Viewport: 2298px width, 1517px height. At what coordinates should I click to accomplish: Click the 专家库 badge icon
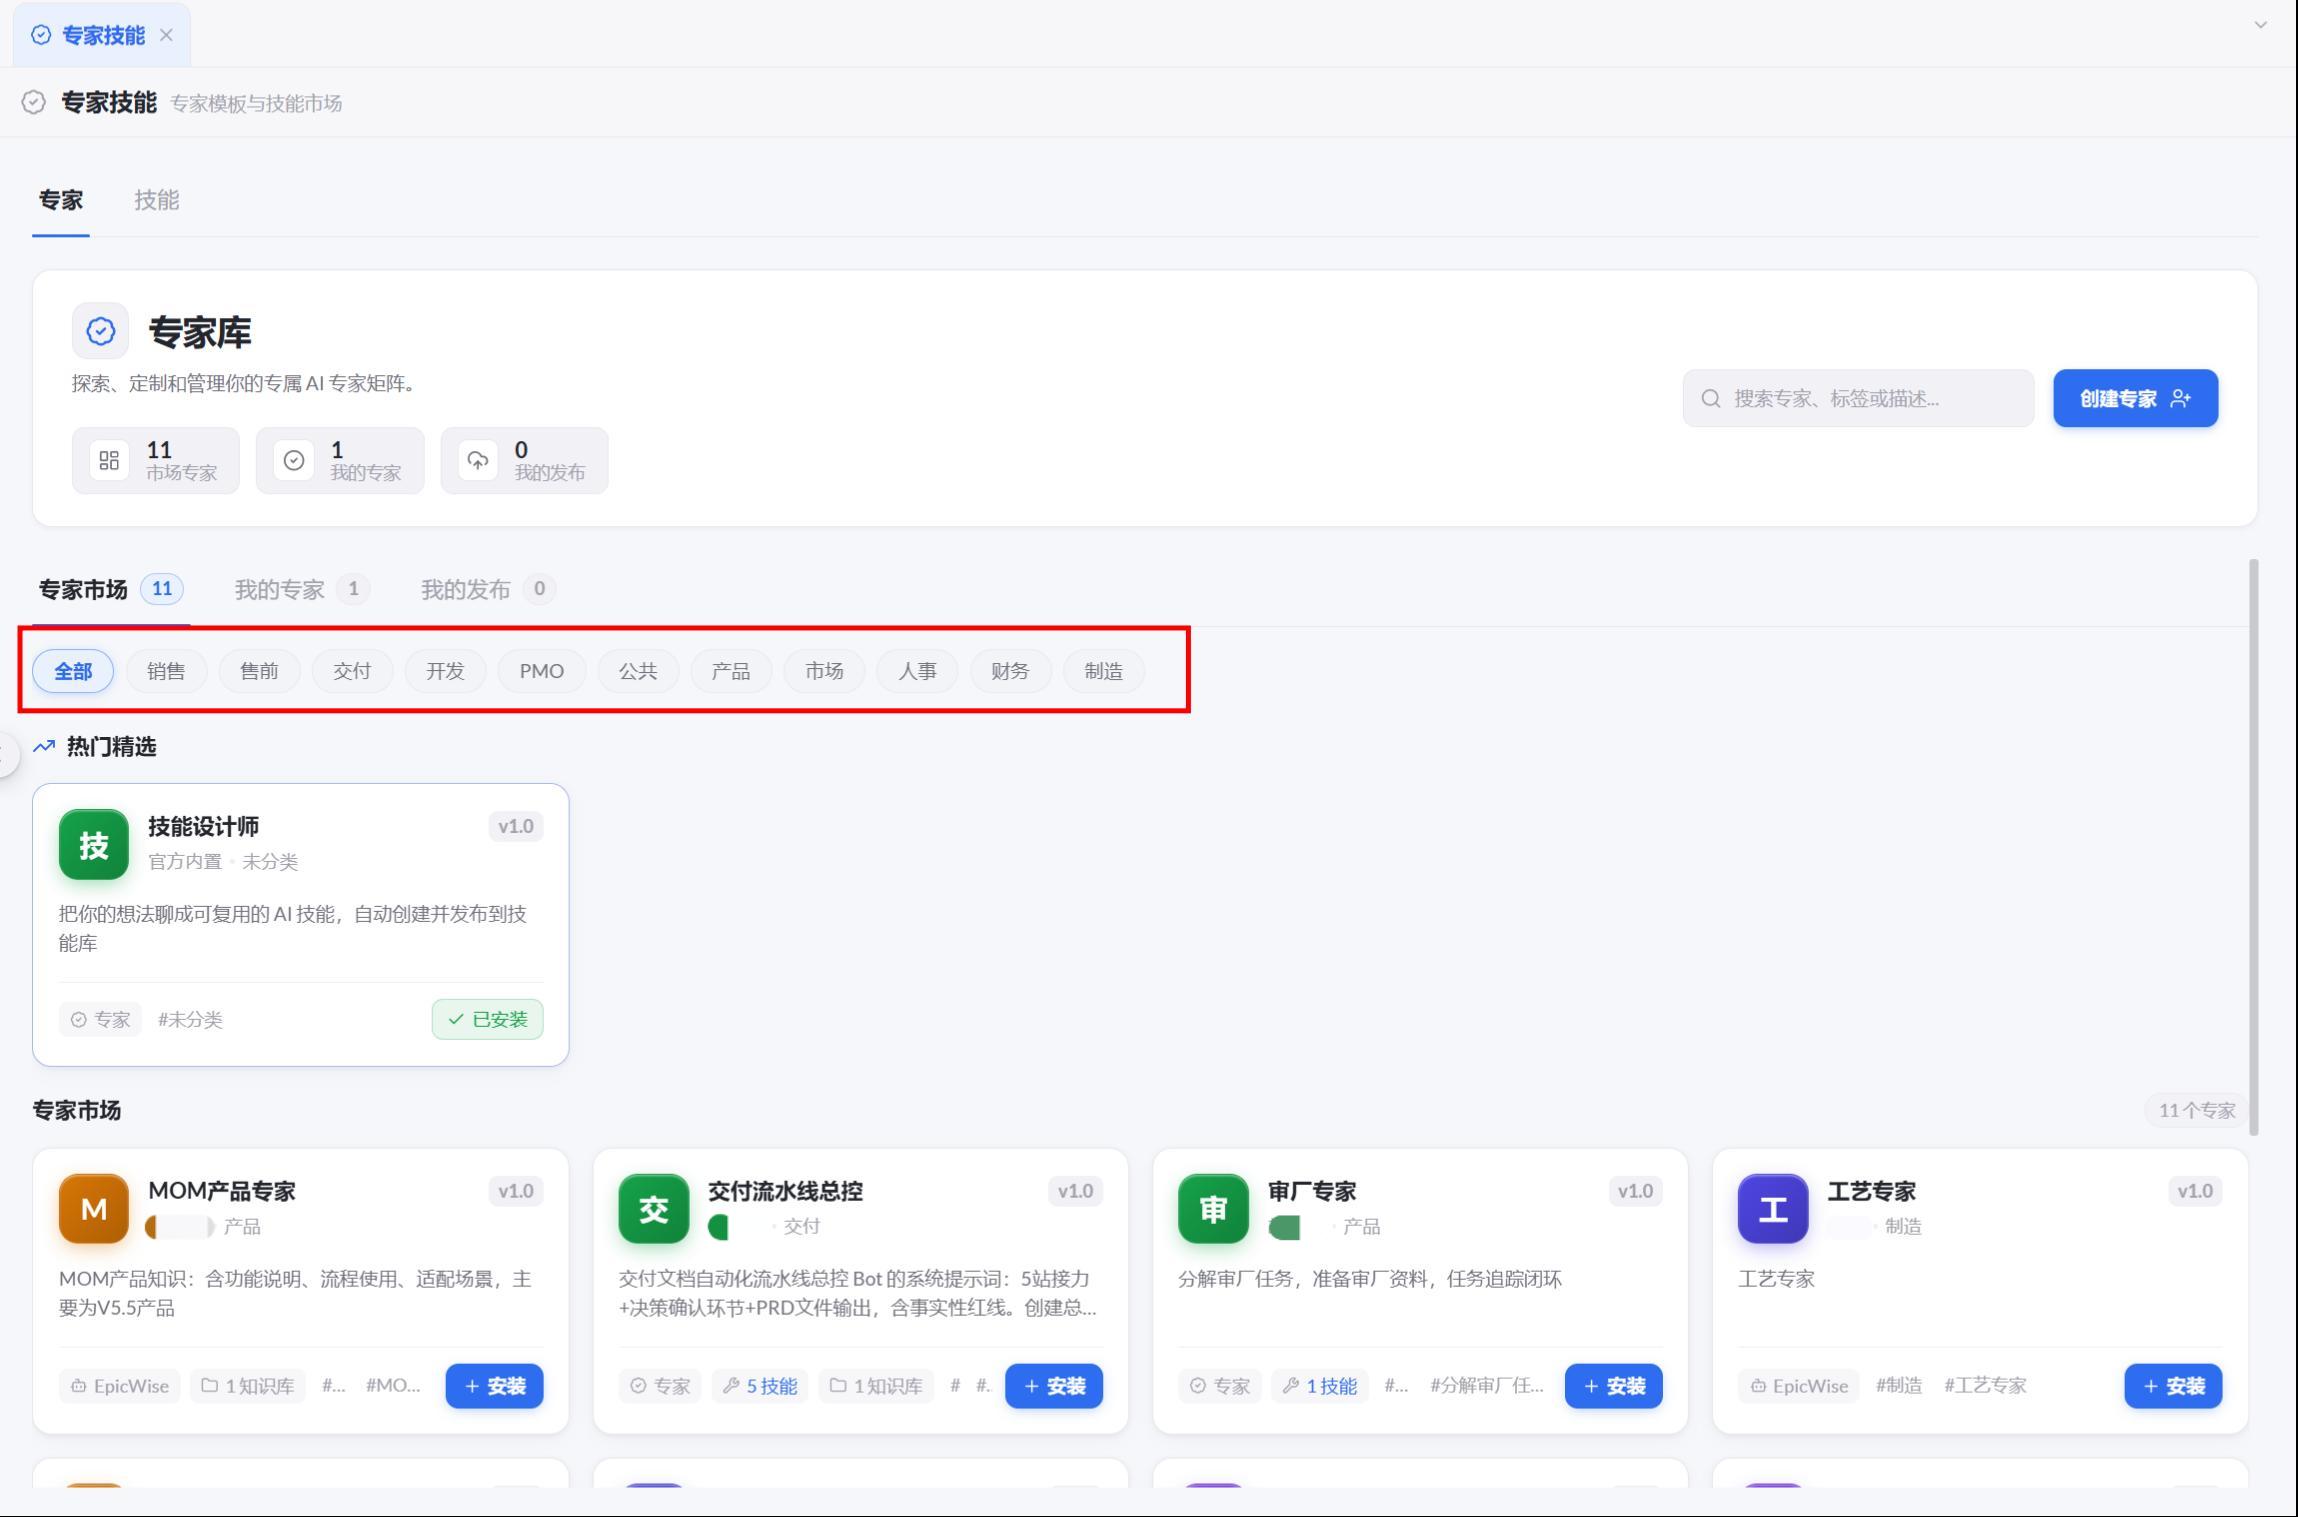100,331
